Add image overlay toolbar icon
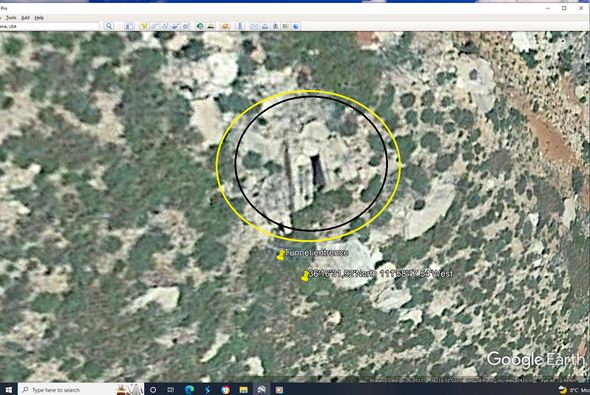Image resolution: width=590 pixels, height=395 pixels. (x=175, y=26)
